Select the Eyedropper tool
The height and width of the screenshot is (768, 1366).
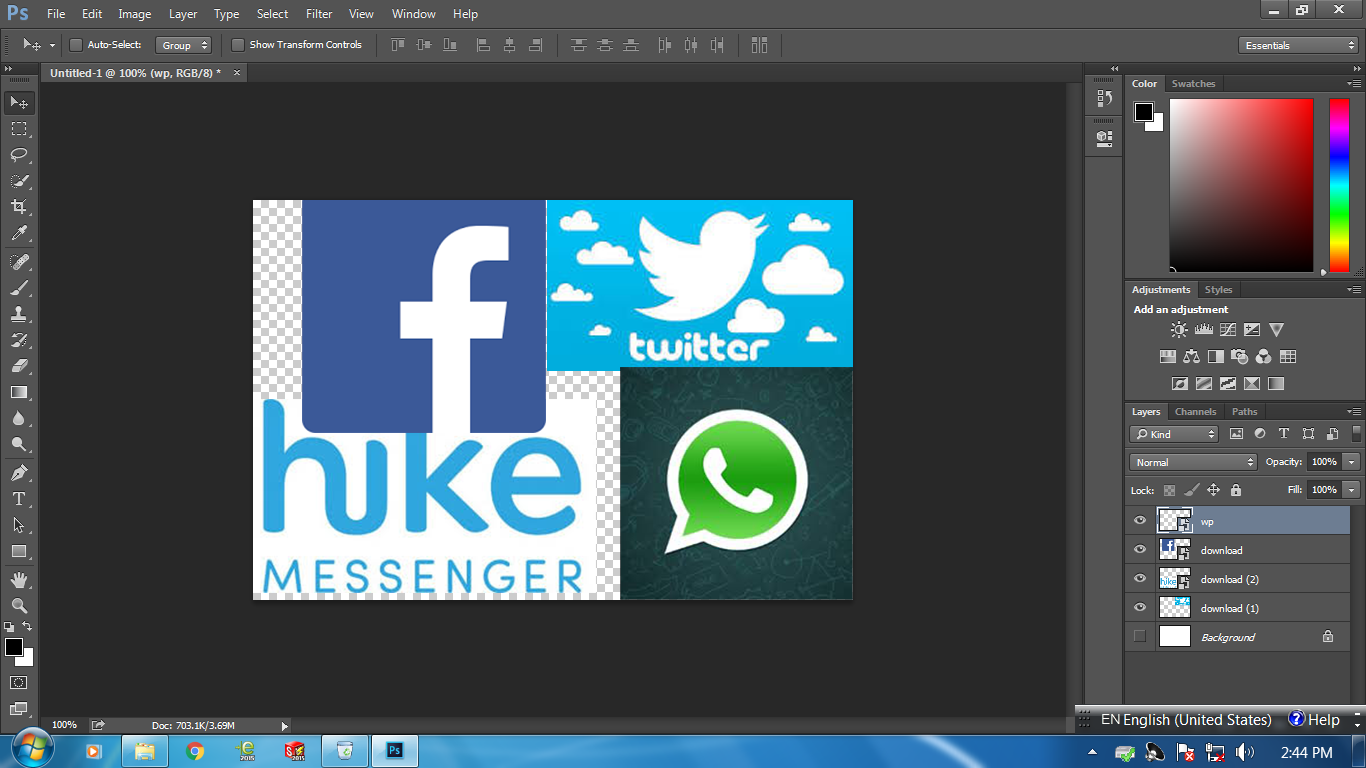point(19,233)
